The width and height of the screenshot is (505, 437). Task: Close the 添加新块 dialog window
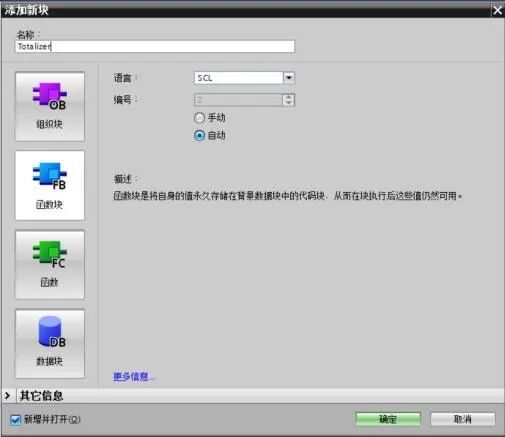click(497, 10)
